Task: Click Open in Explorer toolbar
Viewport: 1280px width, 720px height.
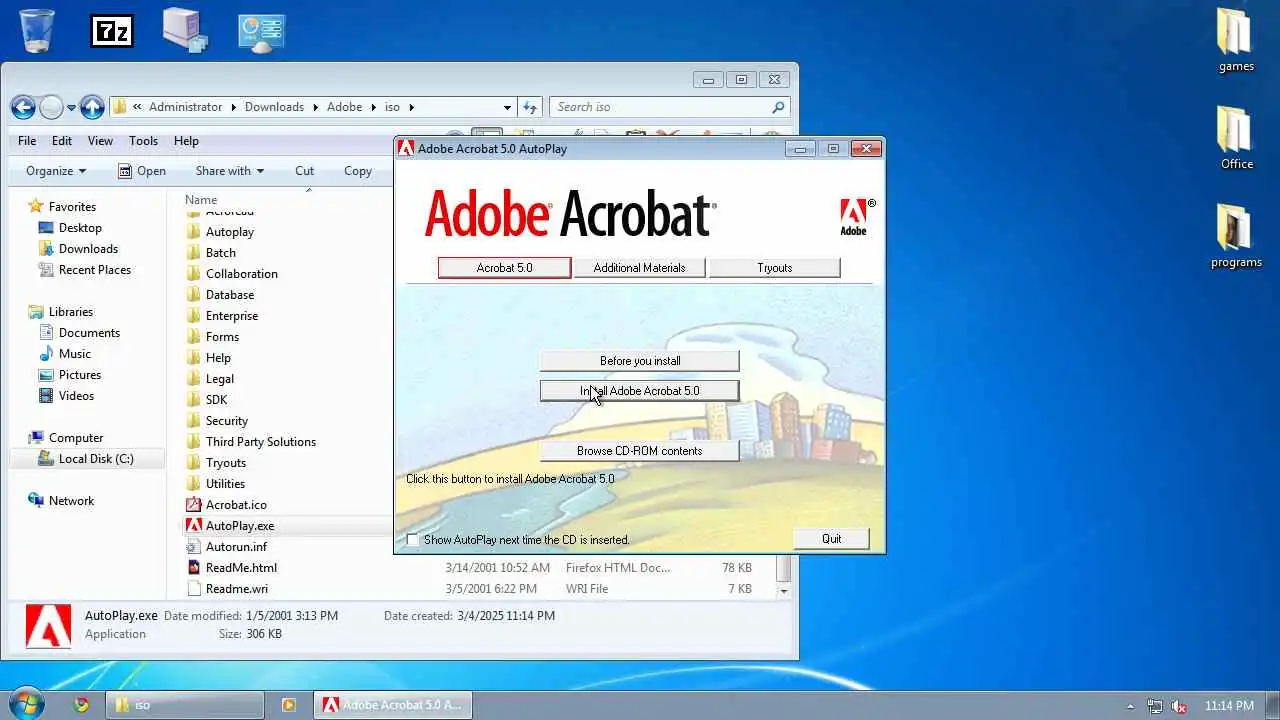Action: (142, 171)
